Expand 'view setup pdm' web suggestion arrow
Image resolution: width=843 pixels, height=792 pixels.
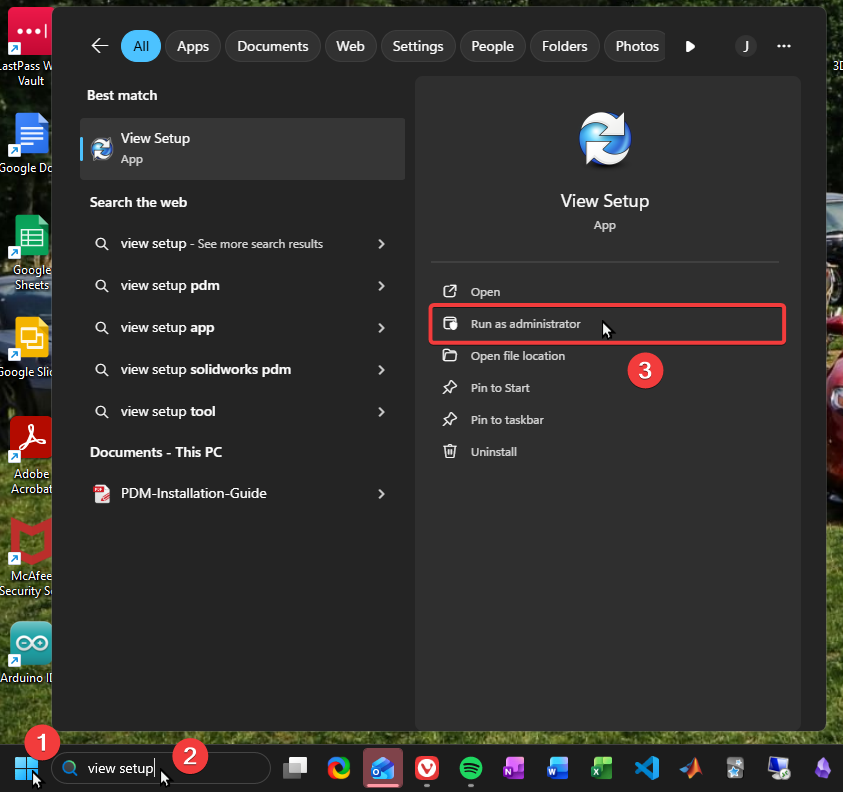click(381, 286)
